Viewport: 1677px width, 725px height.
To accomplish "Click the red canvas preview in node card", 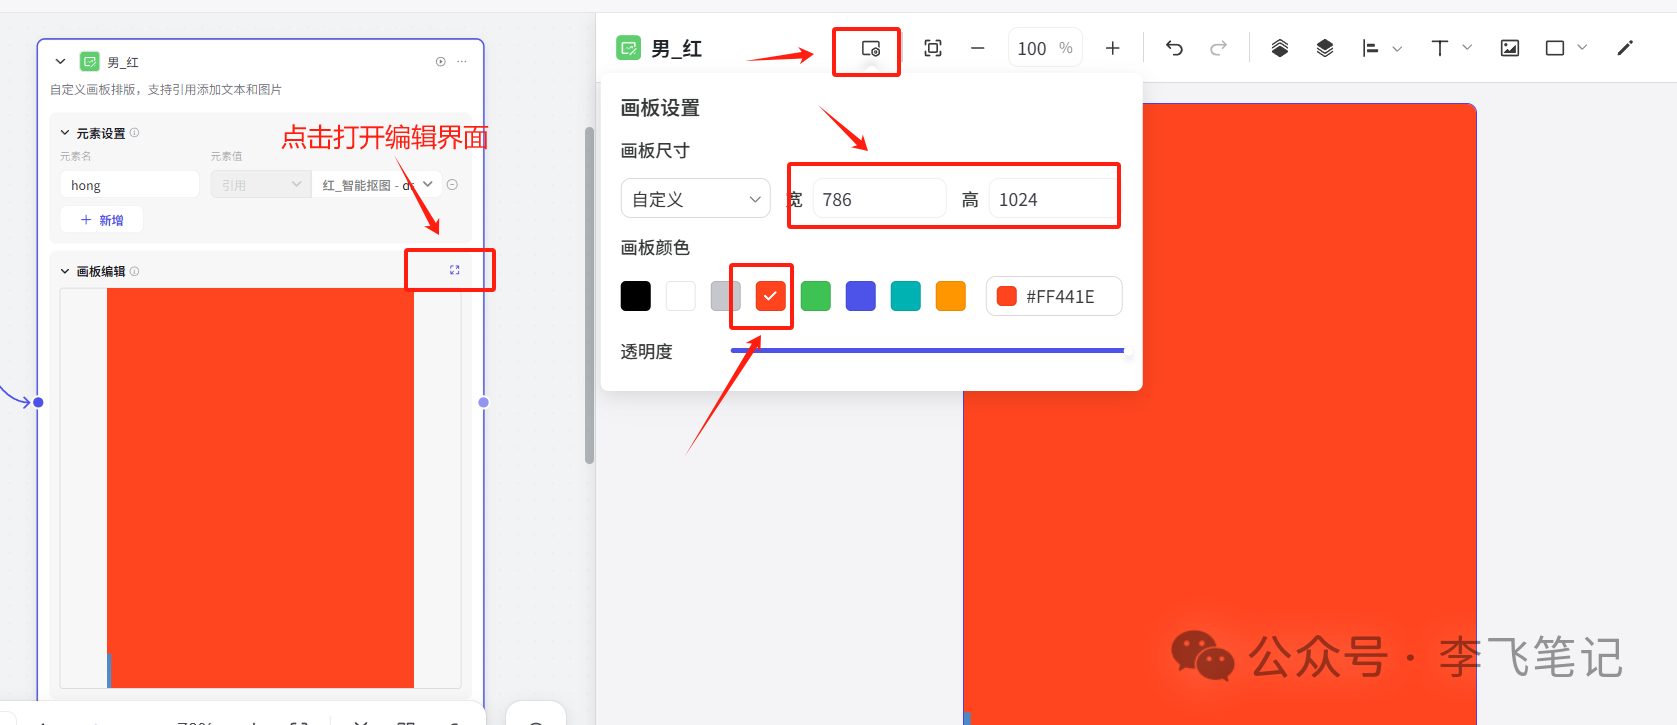I will pos(260,488).
